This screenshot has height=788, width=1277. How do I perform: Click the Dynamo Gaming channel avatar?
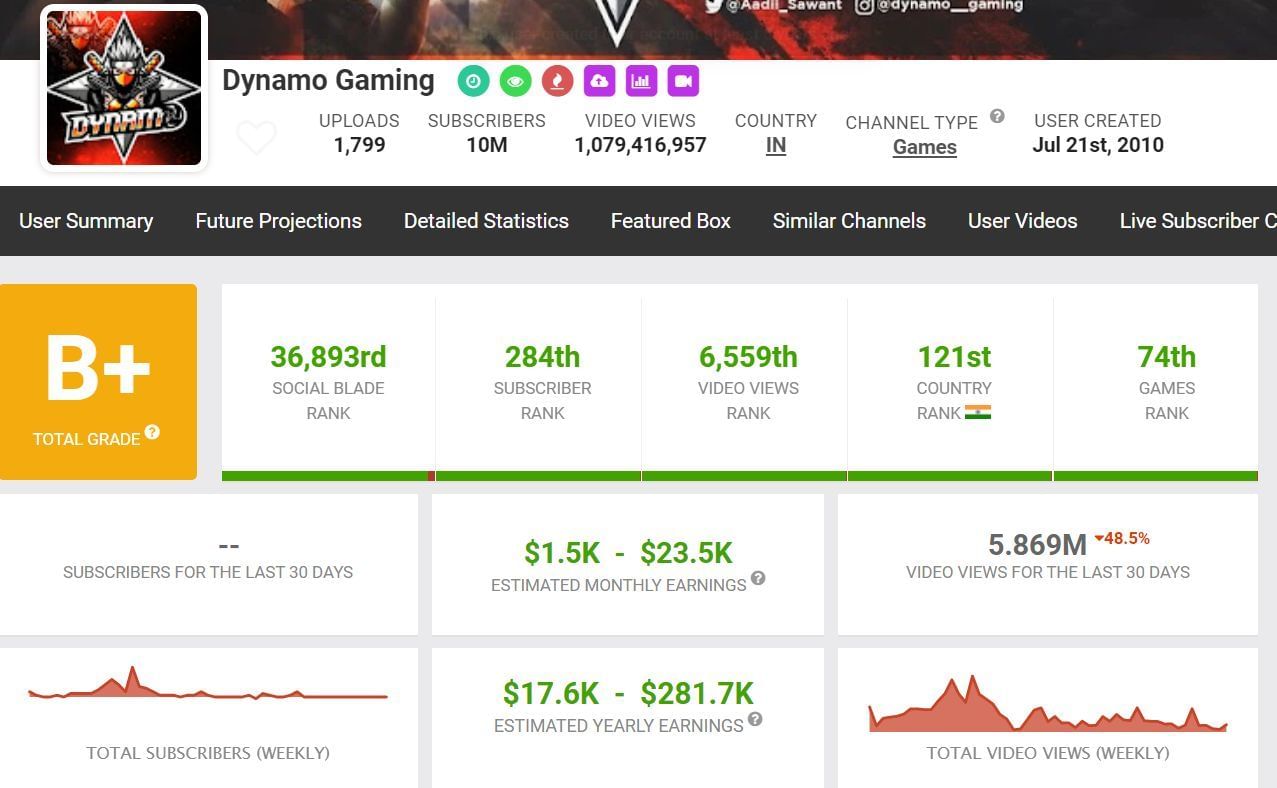click(124, 88)
